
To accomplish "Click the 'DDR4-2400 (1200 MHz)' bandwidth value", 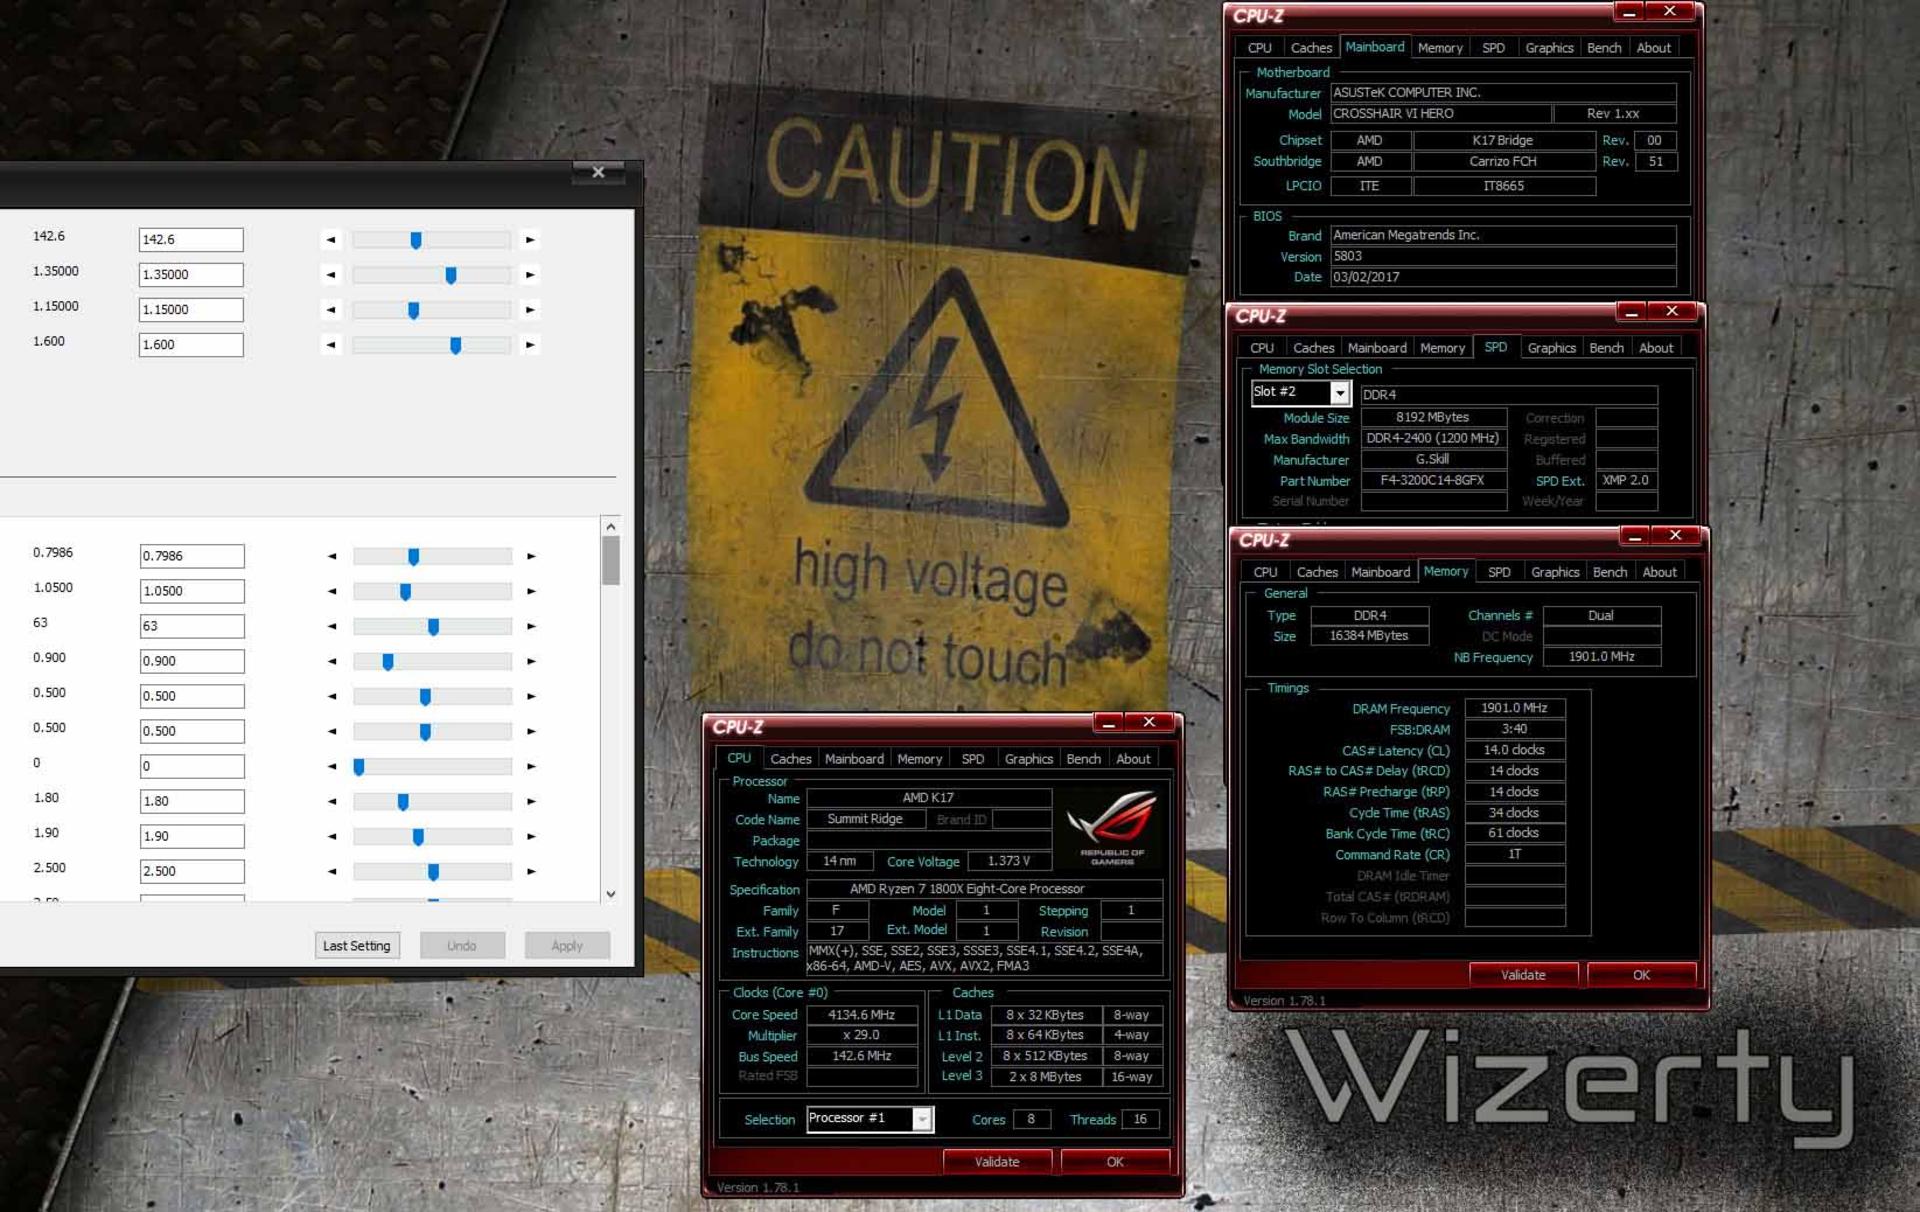I will tap(1433, 439).
